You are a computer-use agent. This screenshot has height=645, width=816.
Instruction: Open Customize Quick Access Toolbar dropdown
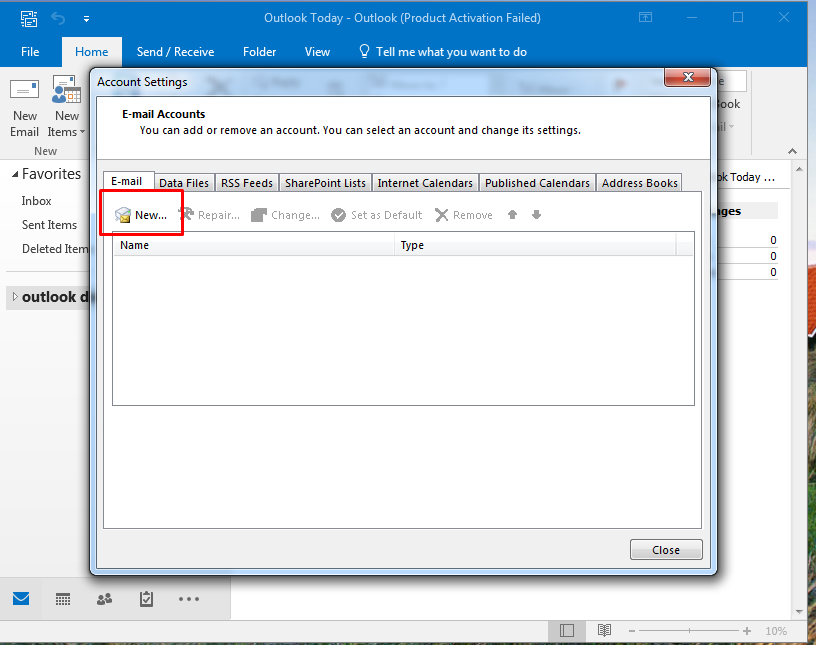86,19
